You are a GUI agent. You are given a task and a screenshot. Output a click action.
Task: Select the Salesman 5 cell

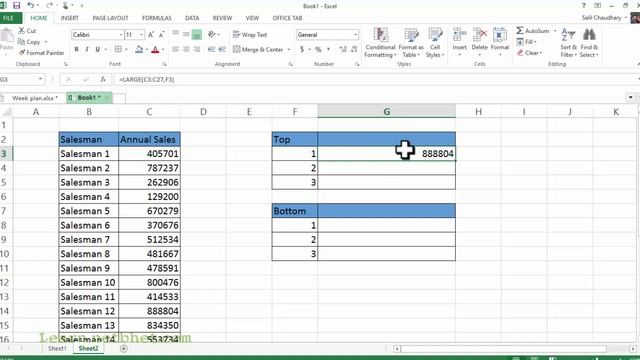click(89, 211)
